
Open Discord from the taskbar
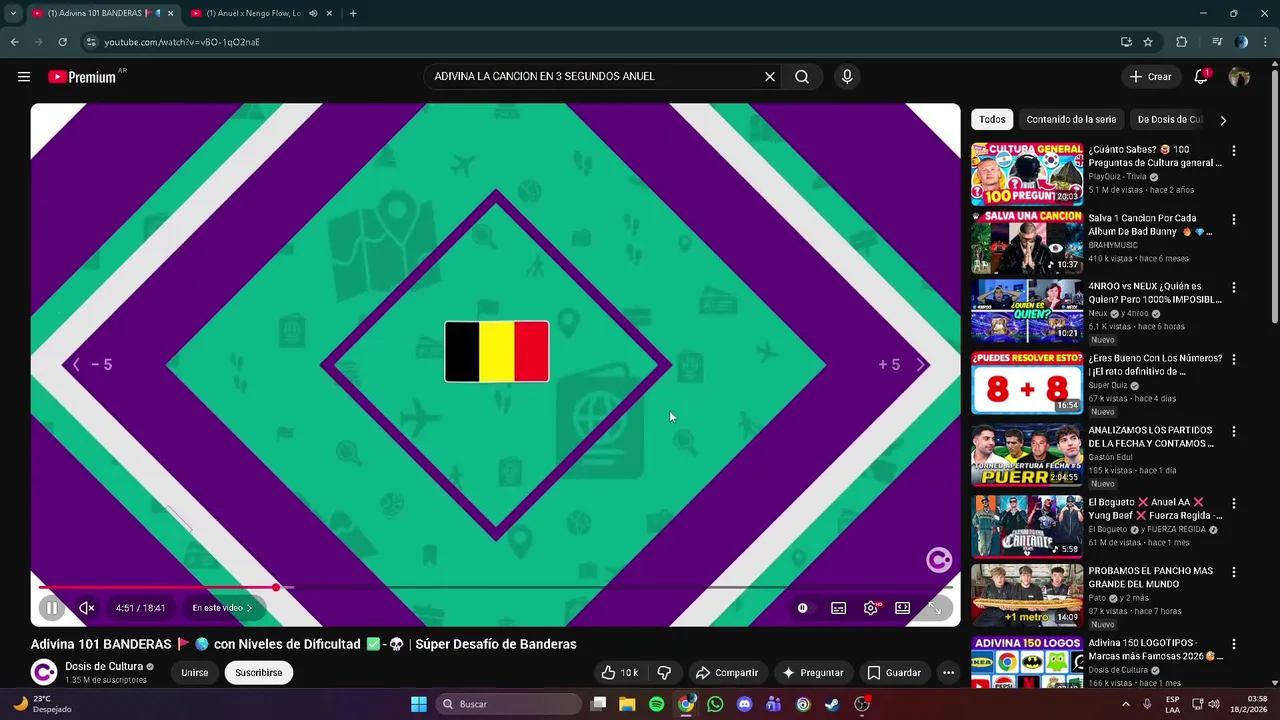click(744, 704)
